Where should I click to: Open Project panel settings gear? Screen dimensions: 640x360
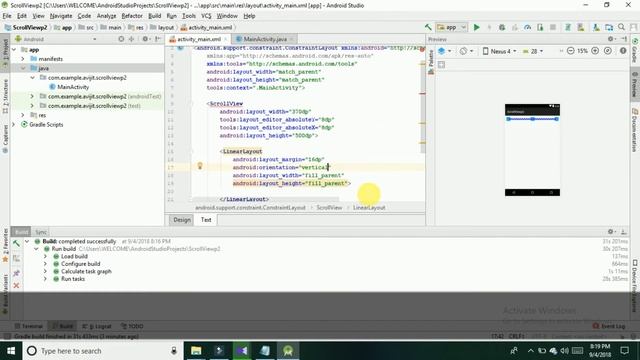(x=145, y=39)
